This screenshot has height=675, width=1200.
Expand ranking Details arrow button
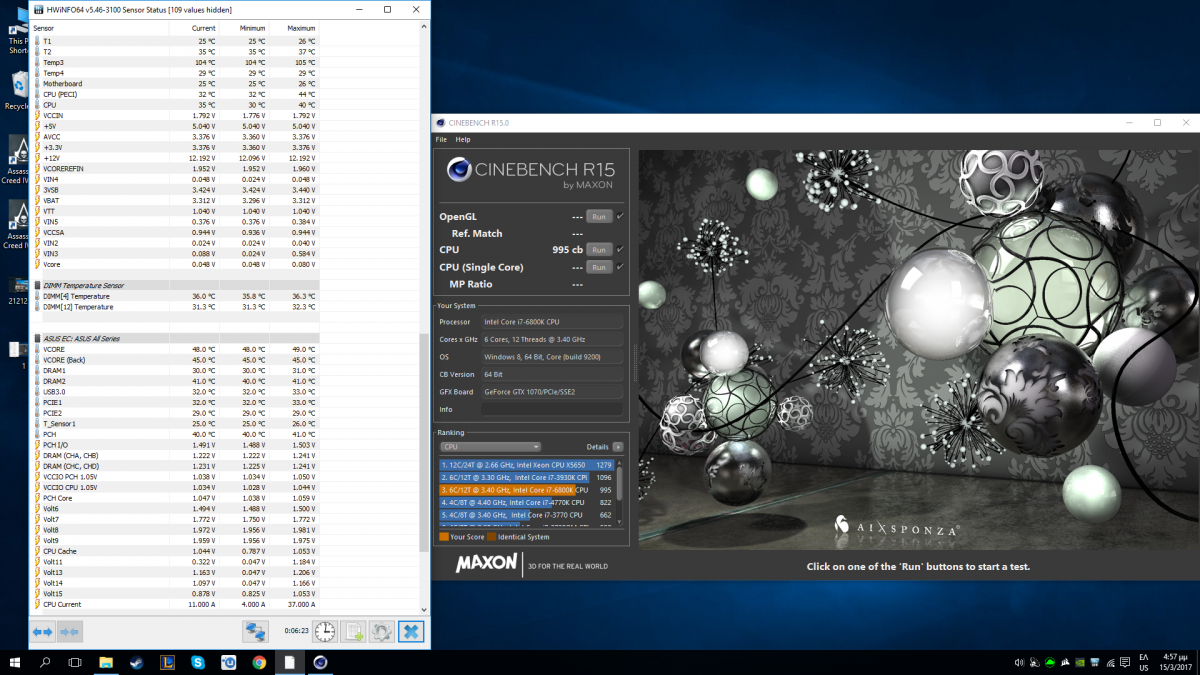coord(618,447)
